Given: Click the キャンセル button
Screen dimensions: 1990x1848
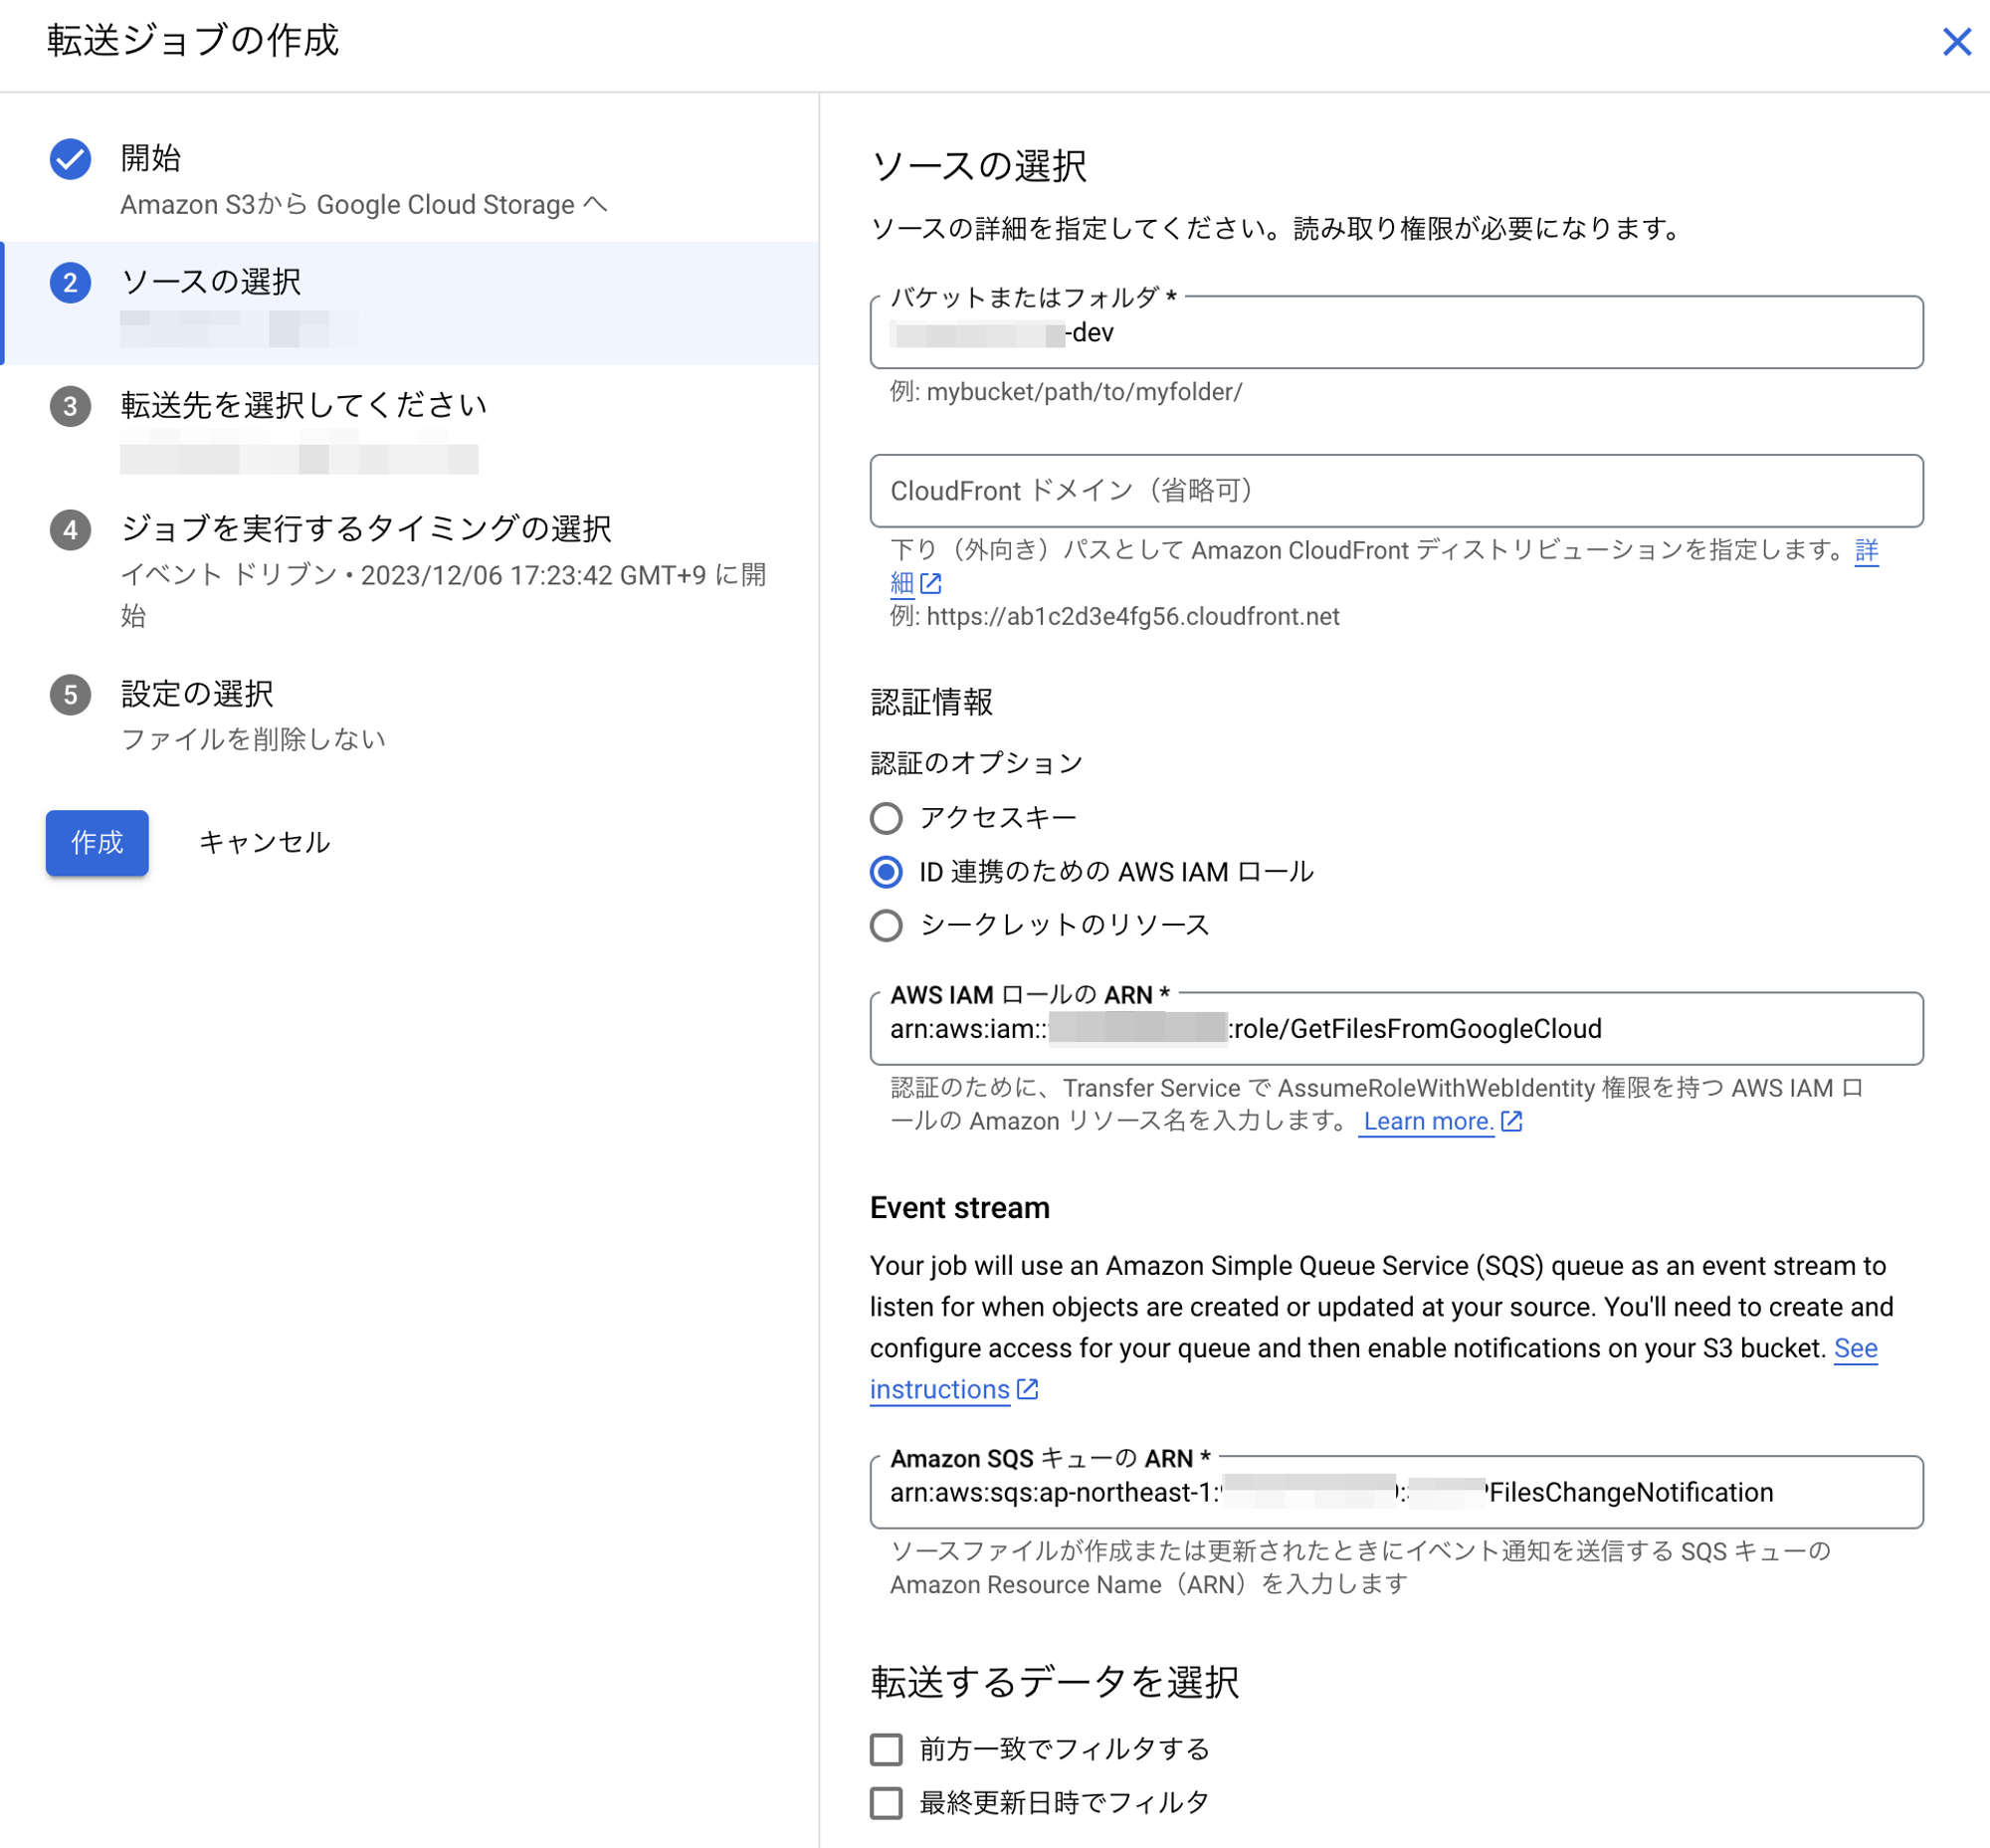Looking at the screenshot, I should tap(264, 843).
